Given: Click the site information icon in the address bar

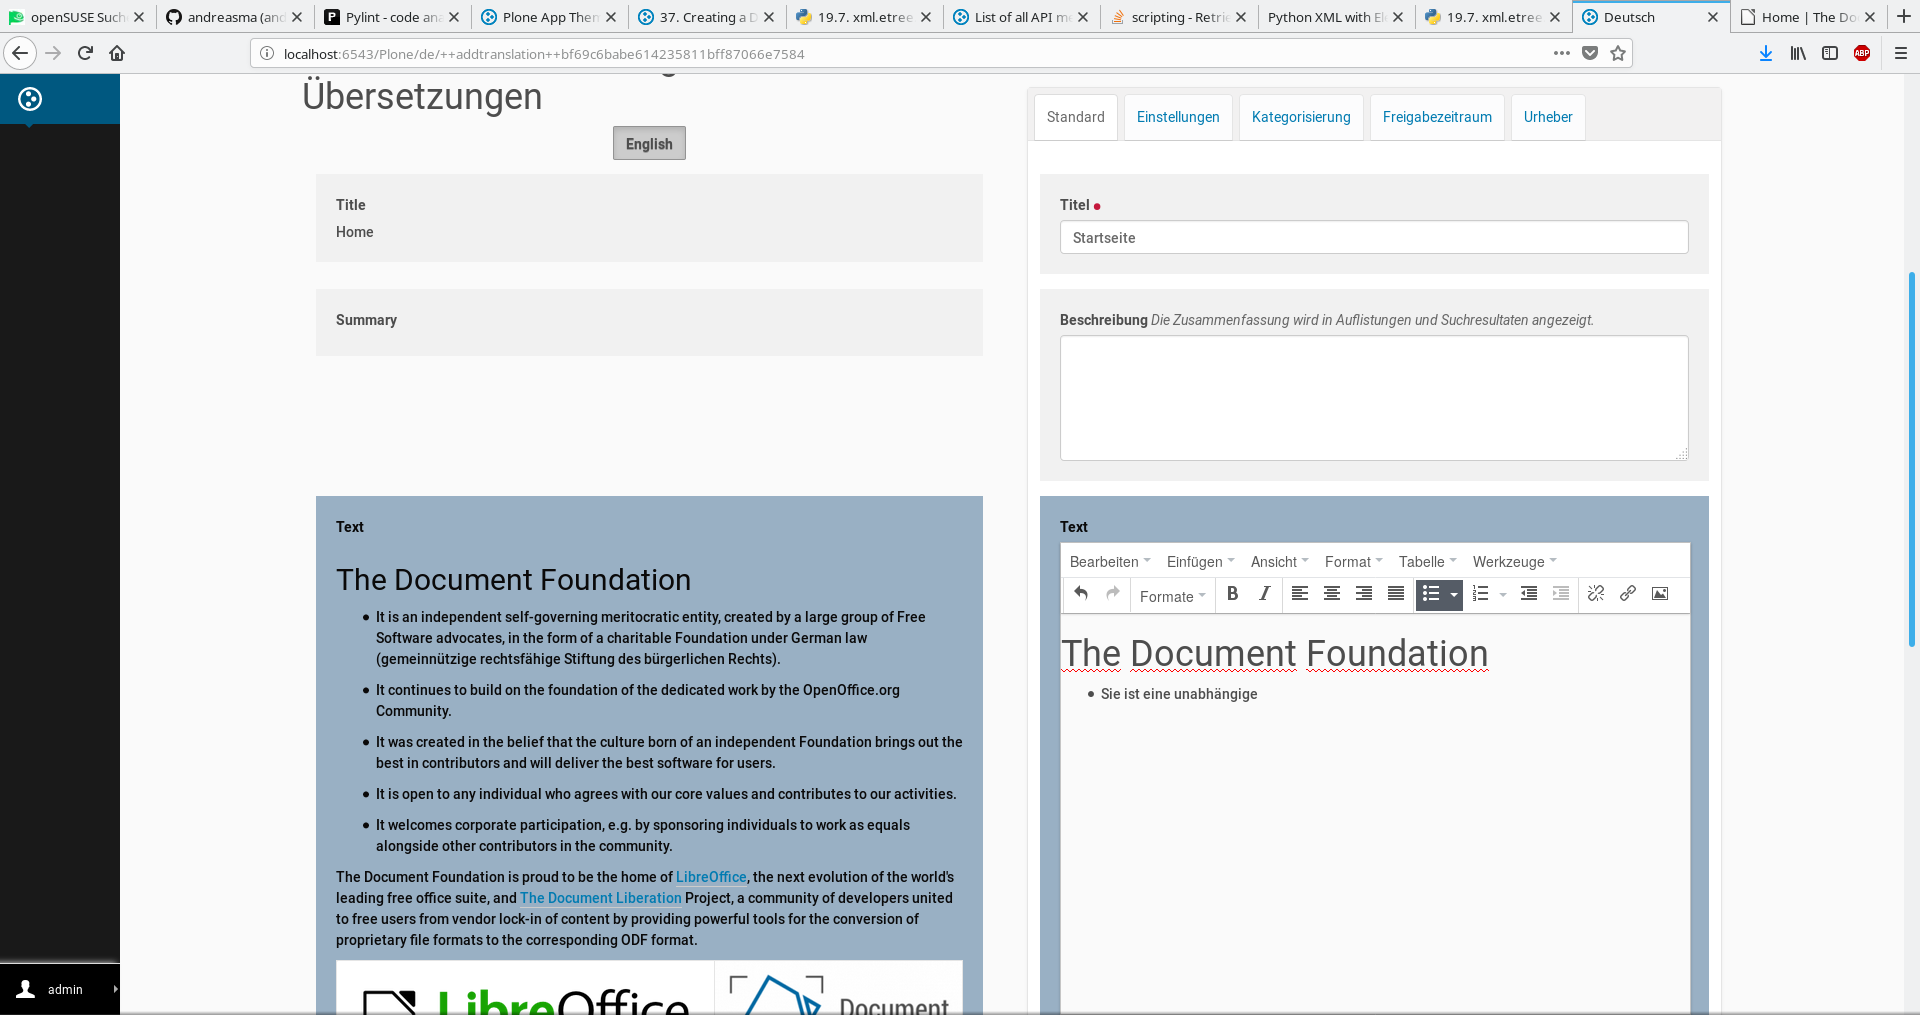Looking at the screenshot, I should tap(267, 53).
